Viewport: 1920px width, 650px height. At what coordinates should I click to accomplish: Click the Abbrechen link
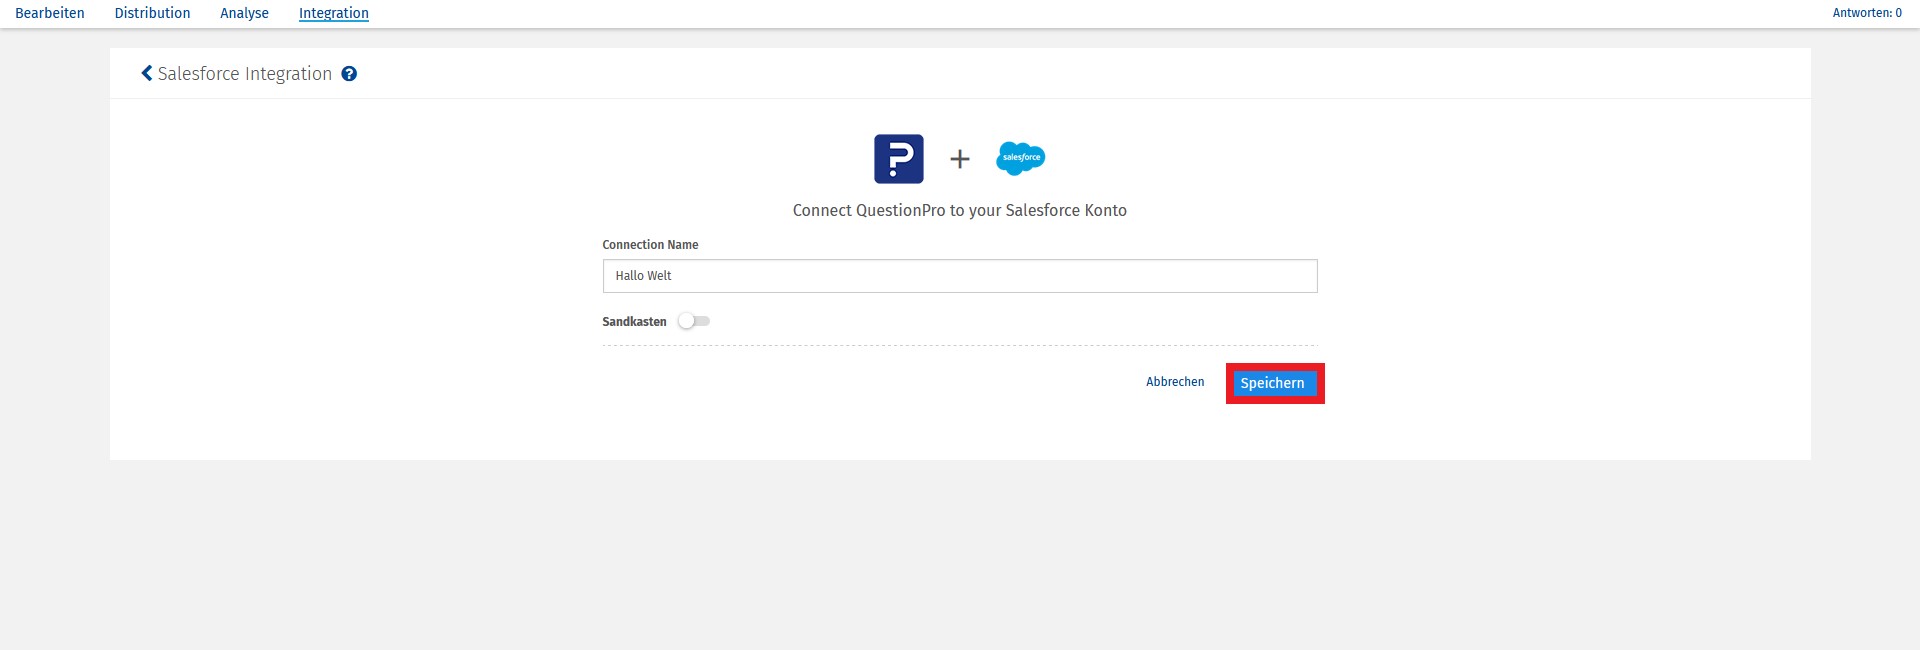(1175, 382)
